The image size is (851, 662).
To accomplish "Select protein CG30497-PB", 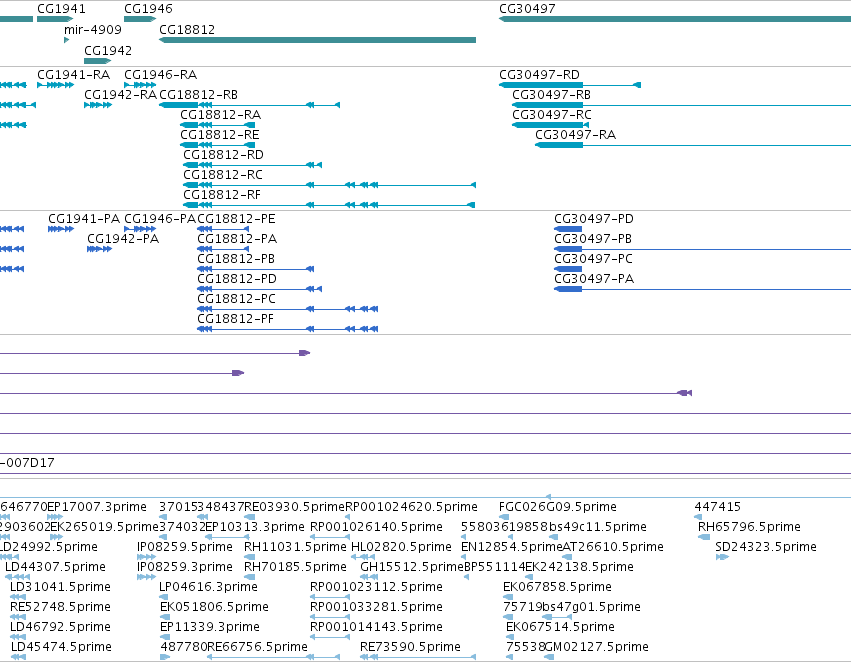I will [593, 239].
